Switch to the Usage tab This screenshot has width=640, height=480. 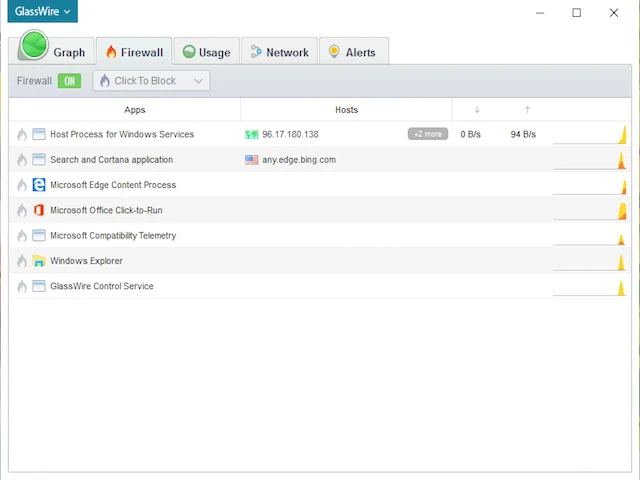point(206,52)
